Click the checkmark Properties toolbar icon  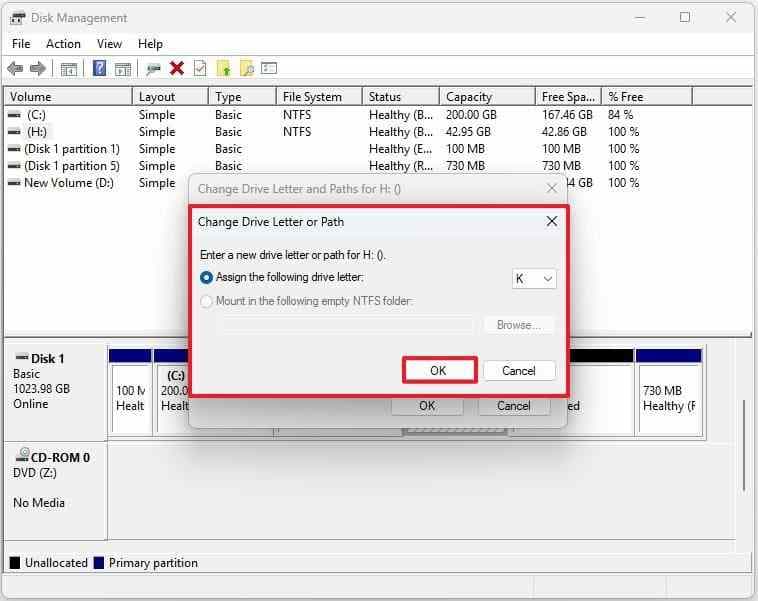[x=200, y=68]
